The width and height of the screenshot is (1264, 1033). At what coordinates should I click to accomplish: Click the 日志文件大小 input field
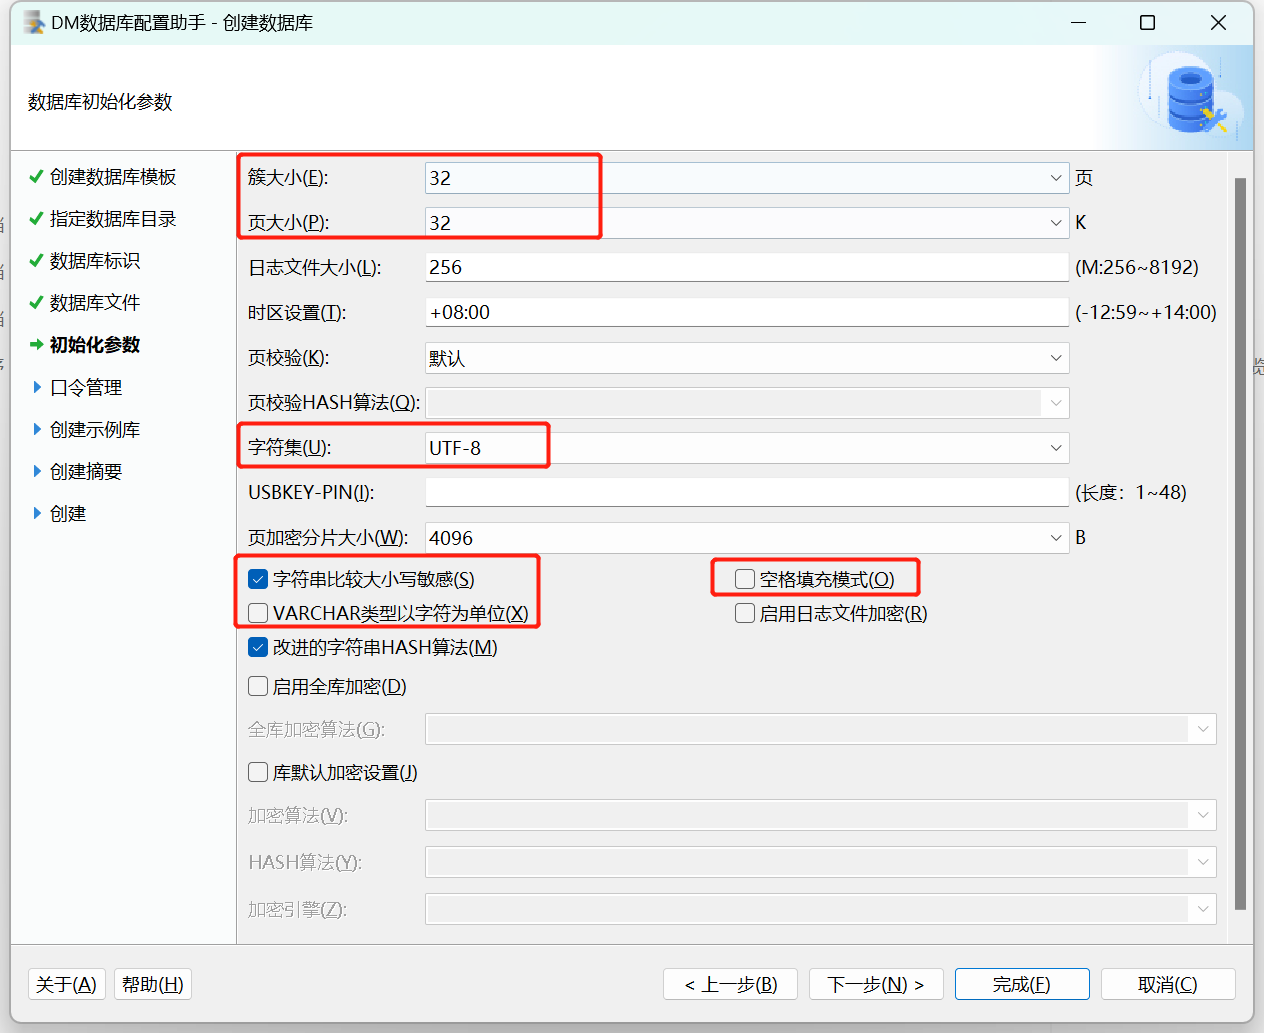tap(746, 267)
